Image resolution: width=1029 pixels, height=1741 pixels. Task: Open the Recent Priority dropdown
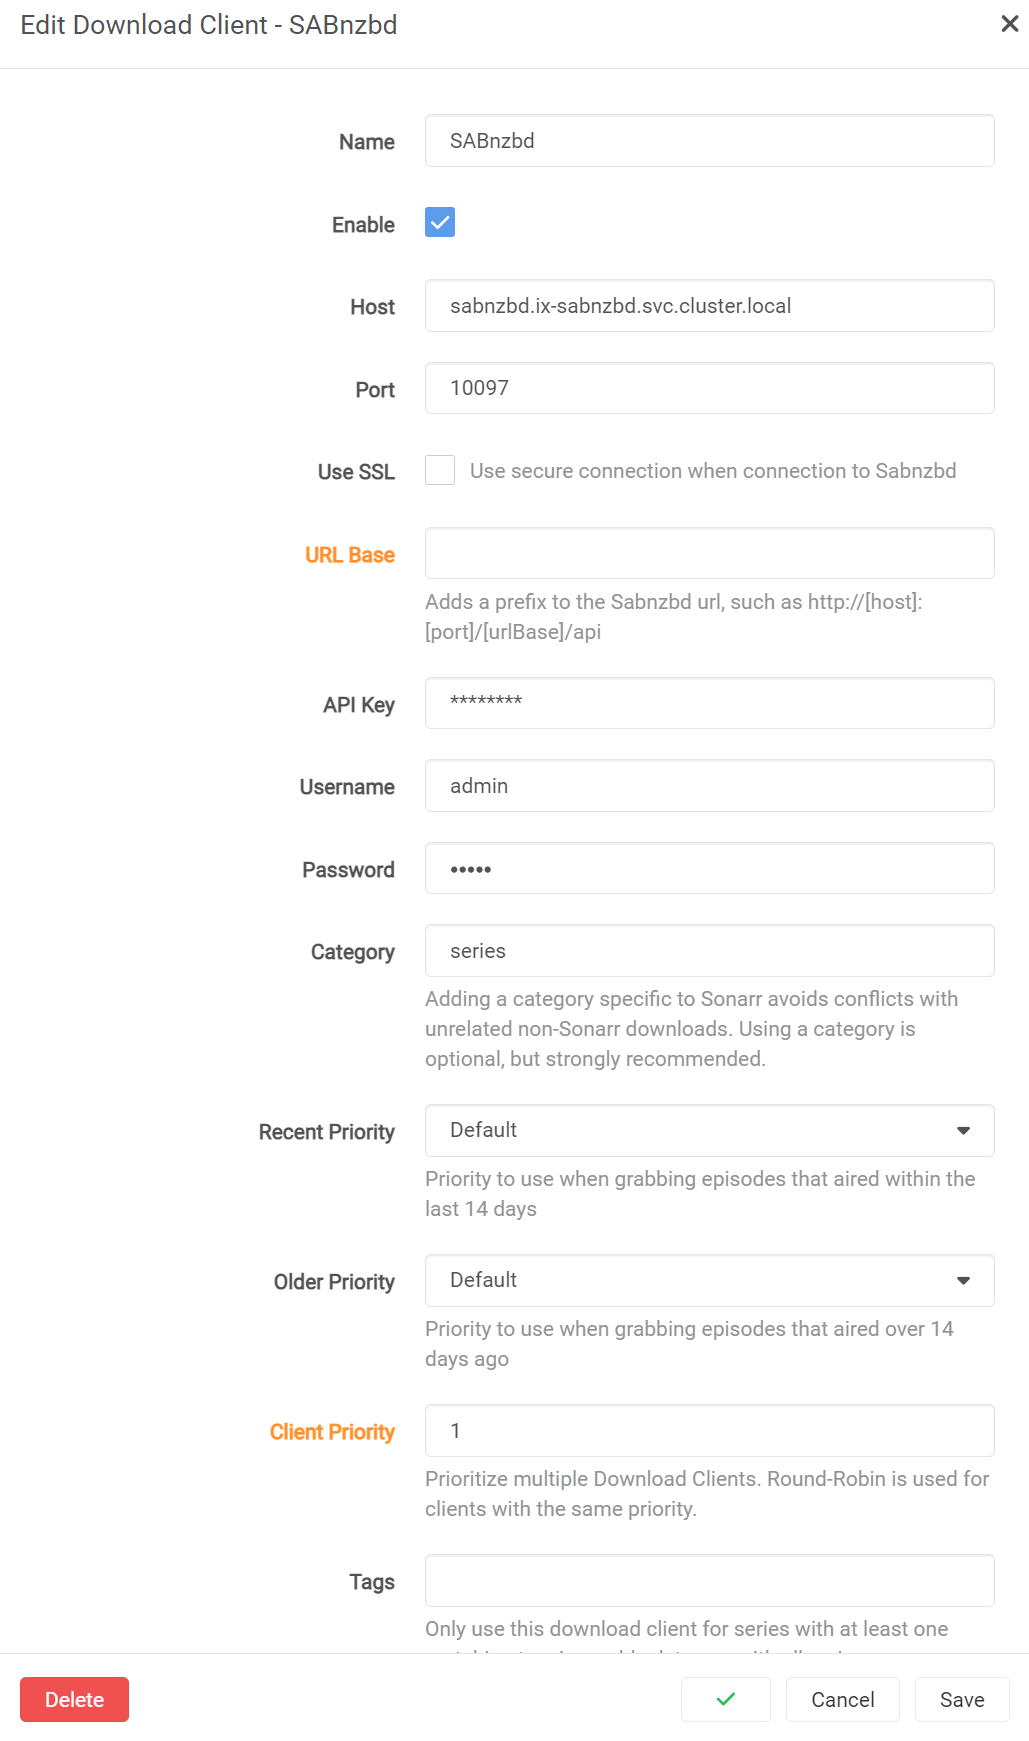point(709,1130)
